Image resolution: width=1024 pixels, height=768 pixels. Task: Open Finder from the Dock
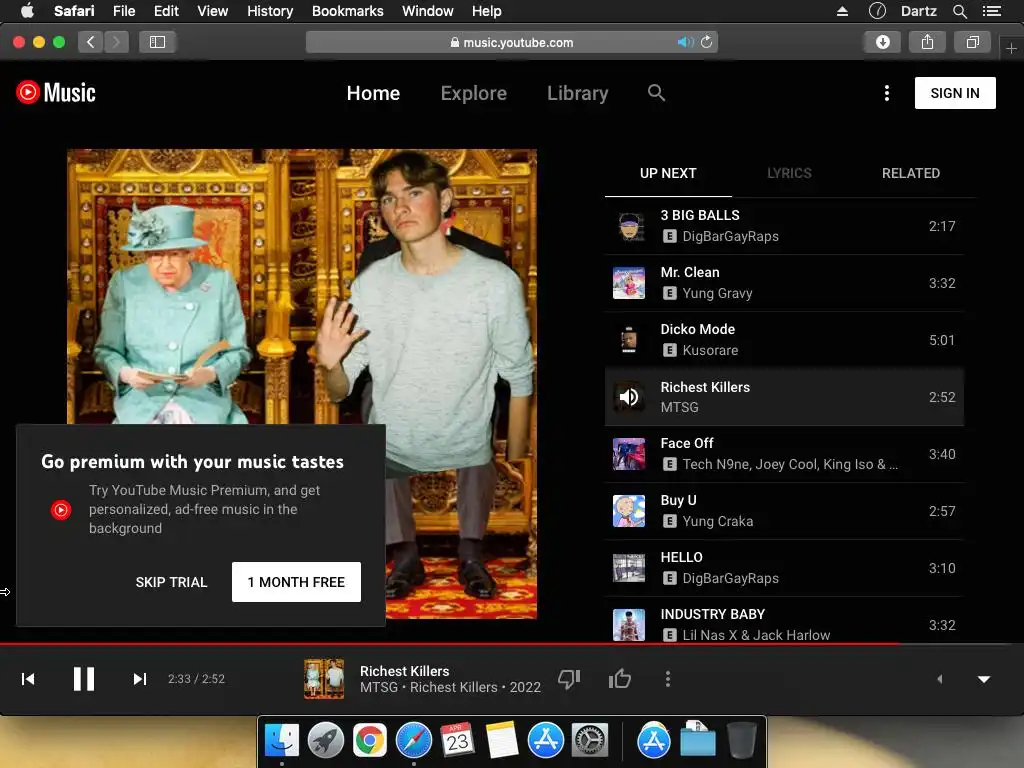(281, 740)
